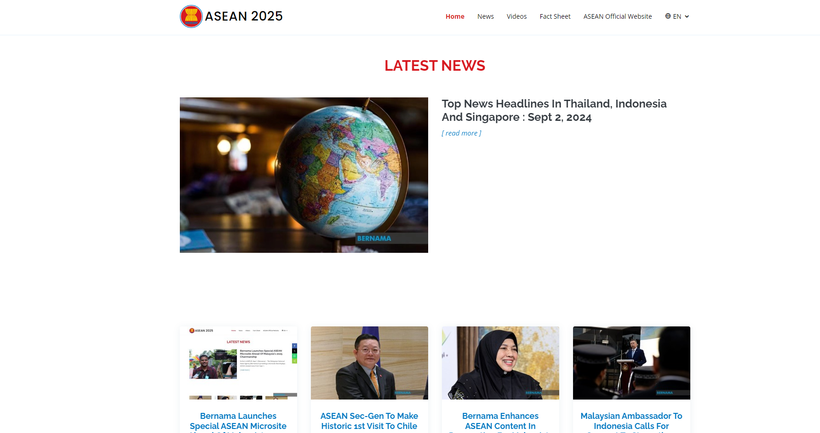Open the ASEAN Sec-Gen photo thumbnail
The height and width of the screenshot is (433, 820).
pos(369,363)
